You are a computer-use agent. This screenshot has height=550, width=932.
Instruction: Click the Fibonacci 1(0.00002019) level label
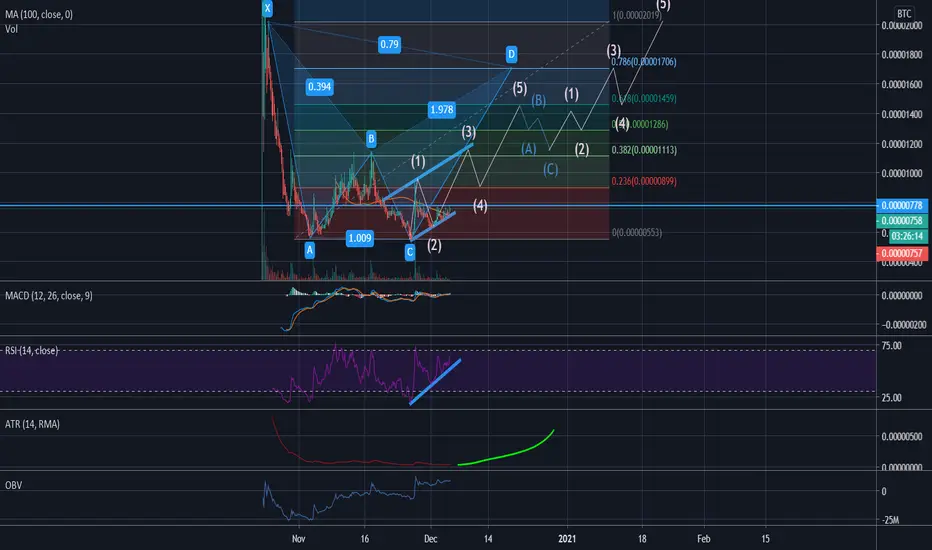tap(635, 15)
